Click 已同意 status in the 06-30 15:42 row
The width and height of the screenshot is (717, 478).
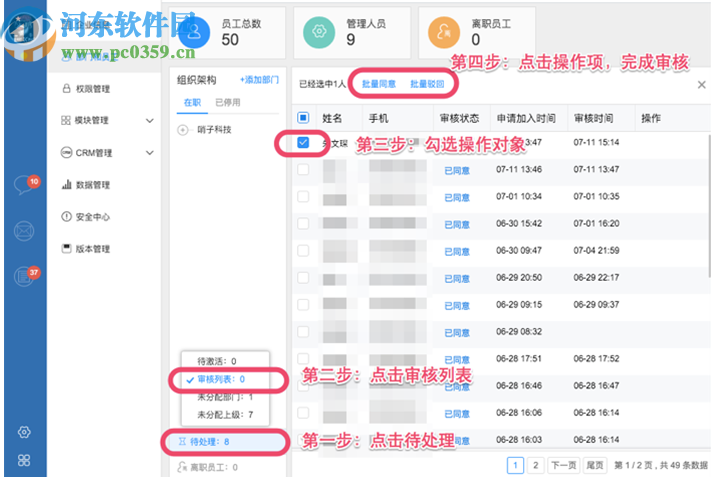point(457,225)
